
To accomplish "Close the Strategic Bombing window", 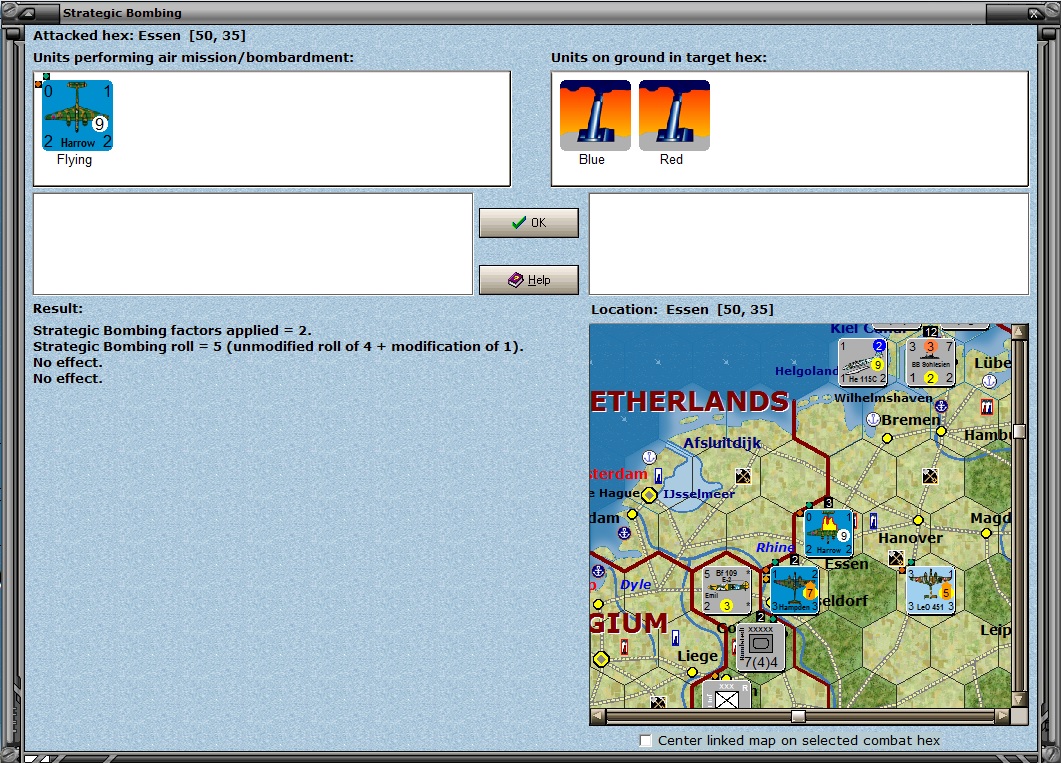I will pos(1033,13).
